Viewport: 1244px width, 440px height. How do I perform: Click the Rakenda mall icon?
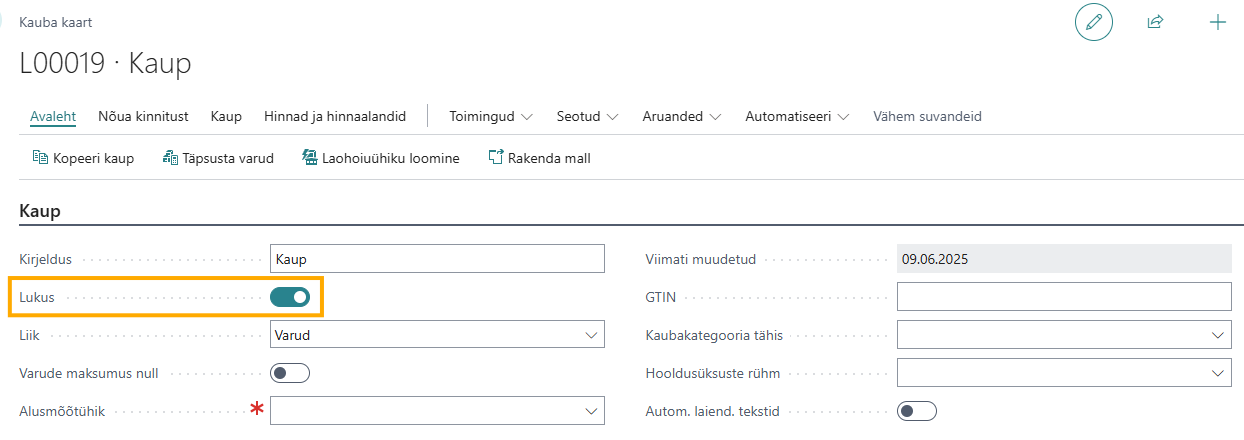click(x=495, y=158)
